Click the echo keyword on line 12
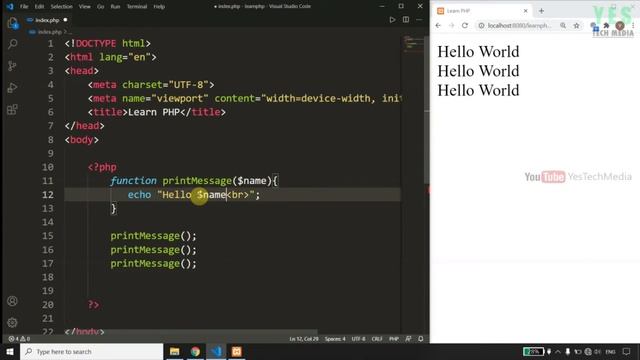Viewport: 640px width, 360px height. (x=139, y=195)
